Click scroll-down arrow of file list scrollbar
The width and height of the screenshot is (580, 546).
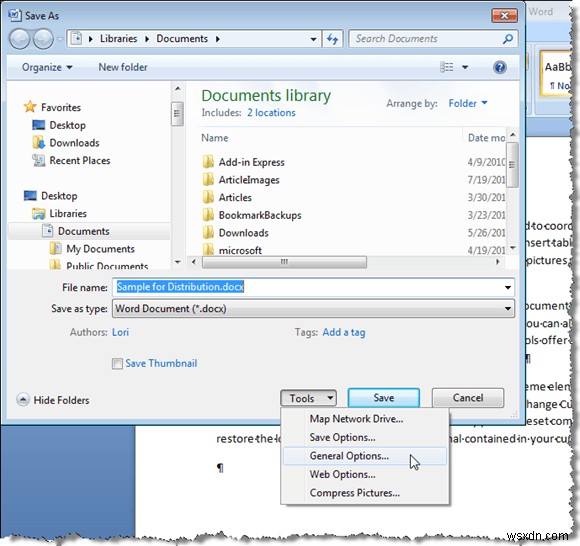click(512, 247)
